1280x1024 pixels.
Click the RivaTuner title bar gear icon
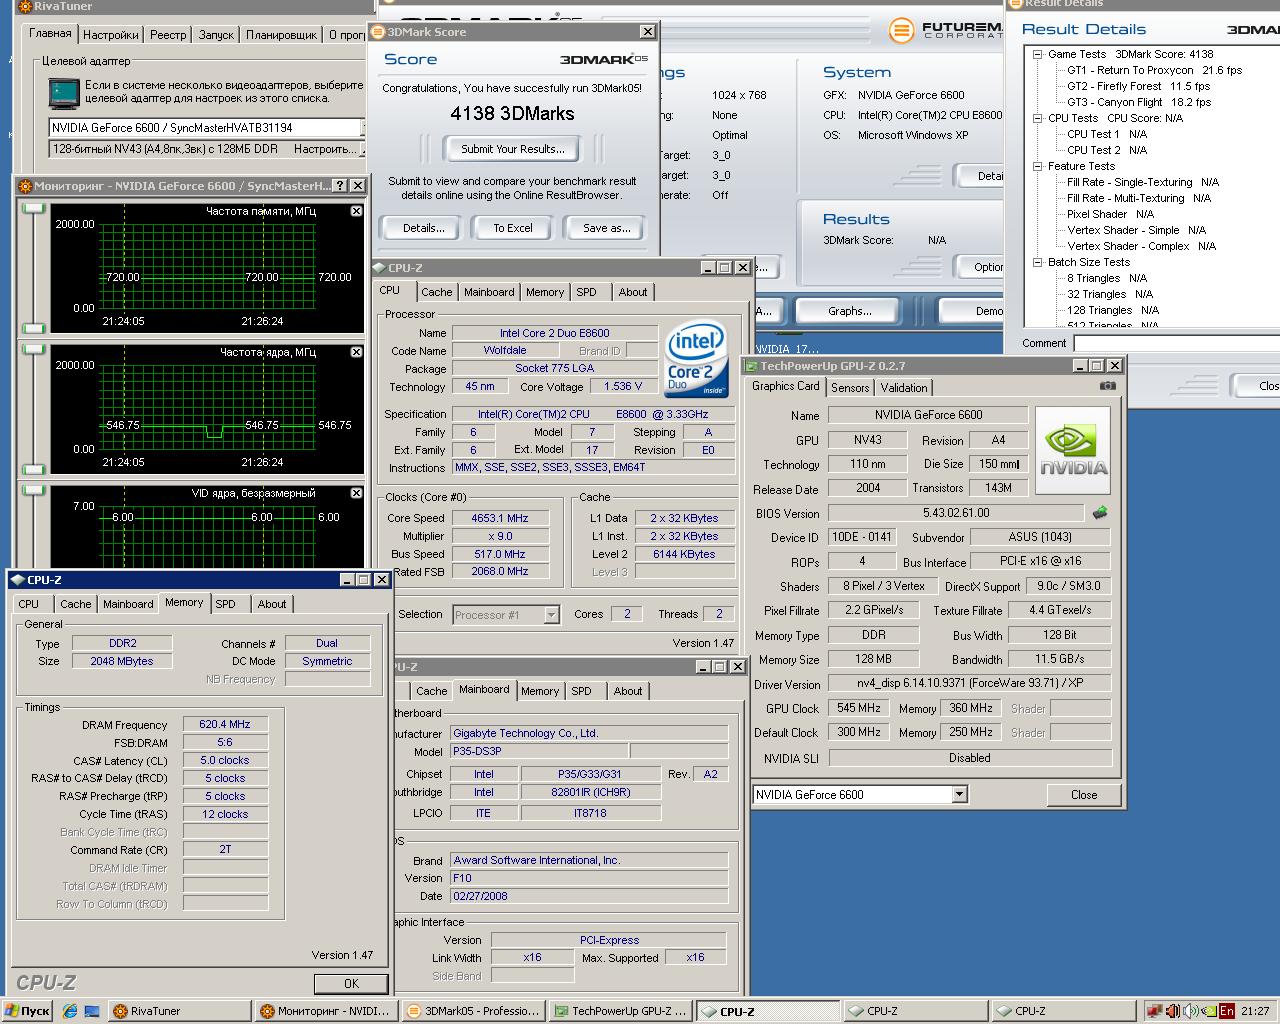pyautogui.click(x=26, y=7)
